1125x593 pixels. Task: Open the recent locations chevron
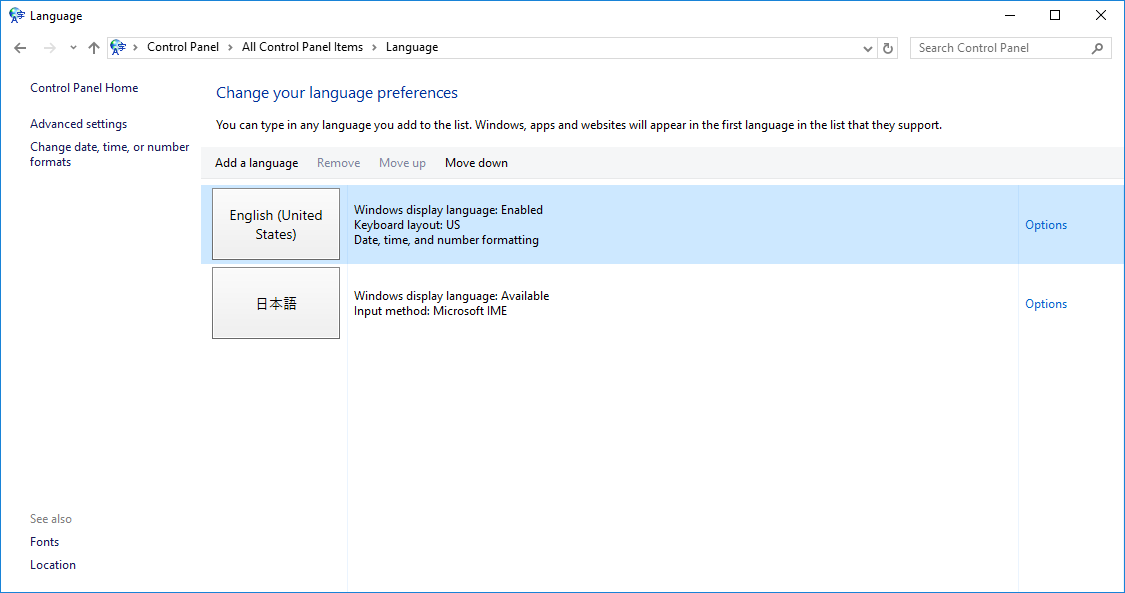click(73, 48)
